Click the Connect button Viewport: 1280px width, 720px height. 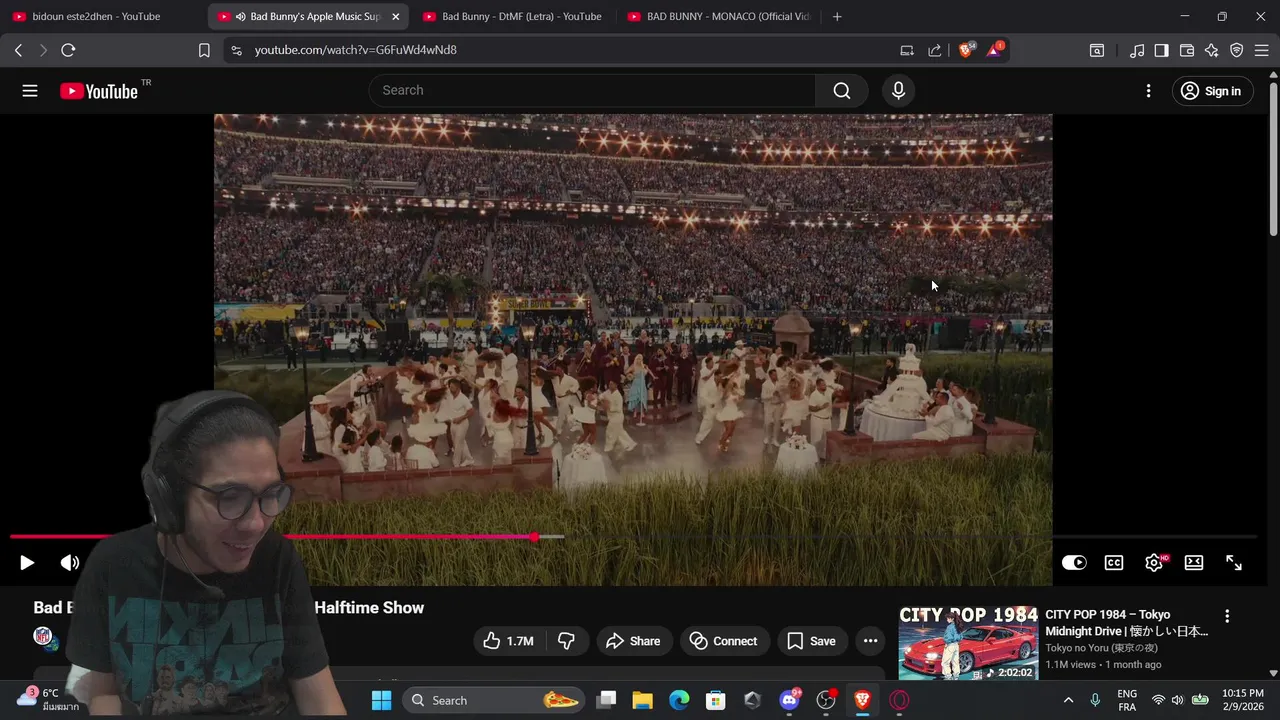(x=724, y=641)
